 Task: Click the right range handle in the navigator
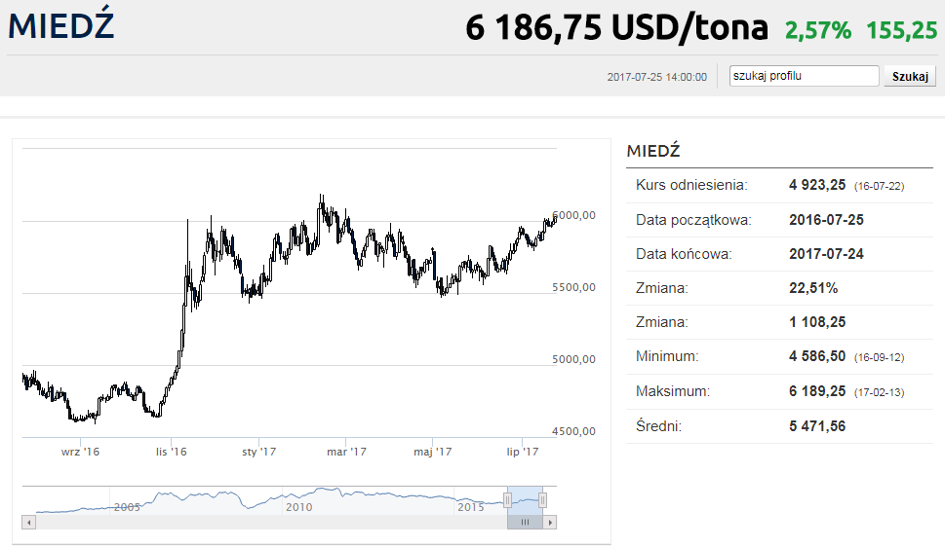(x=542, y=500)
